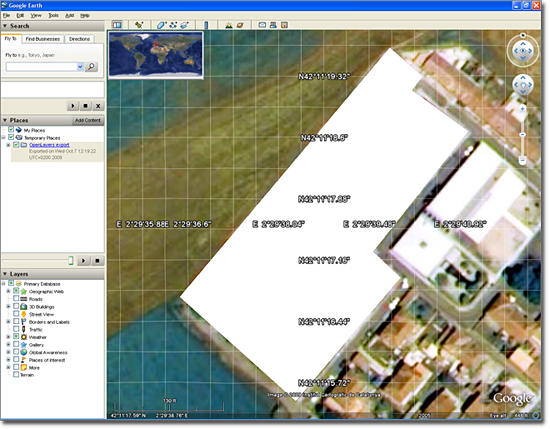Open the OpenLayers export link
This screenshot has height=429, width=550.
[49, 145]
